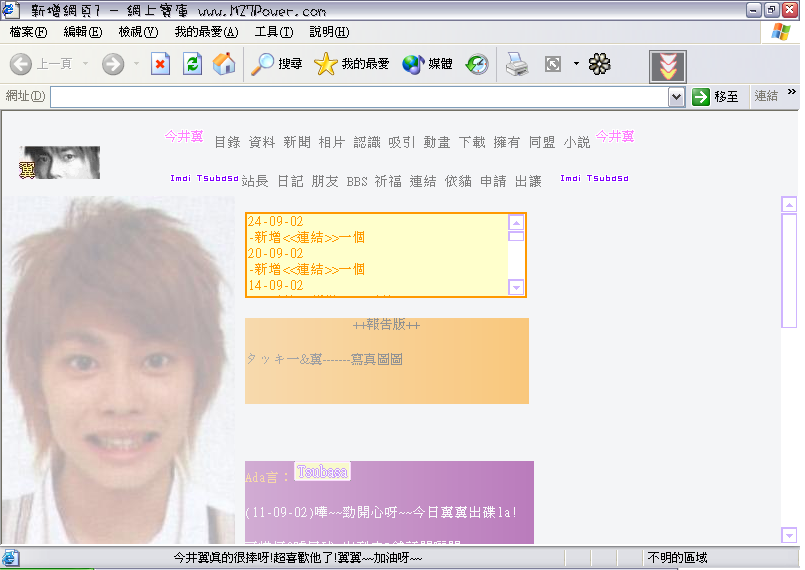805x570 pixels.
Task: Follow the 目錄 navigation link
Action: click(x=227, y=142)
